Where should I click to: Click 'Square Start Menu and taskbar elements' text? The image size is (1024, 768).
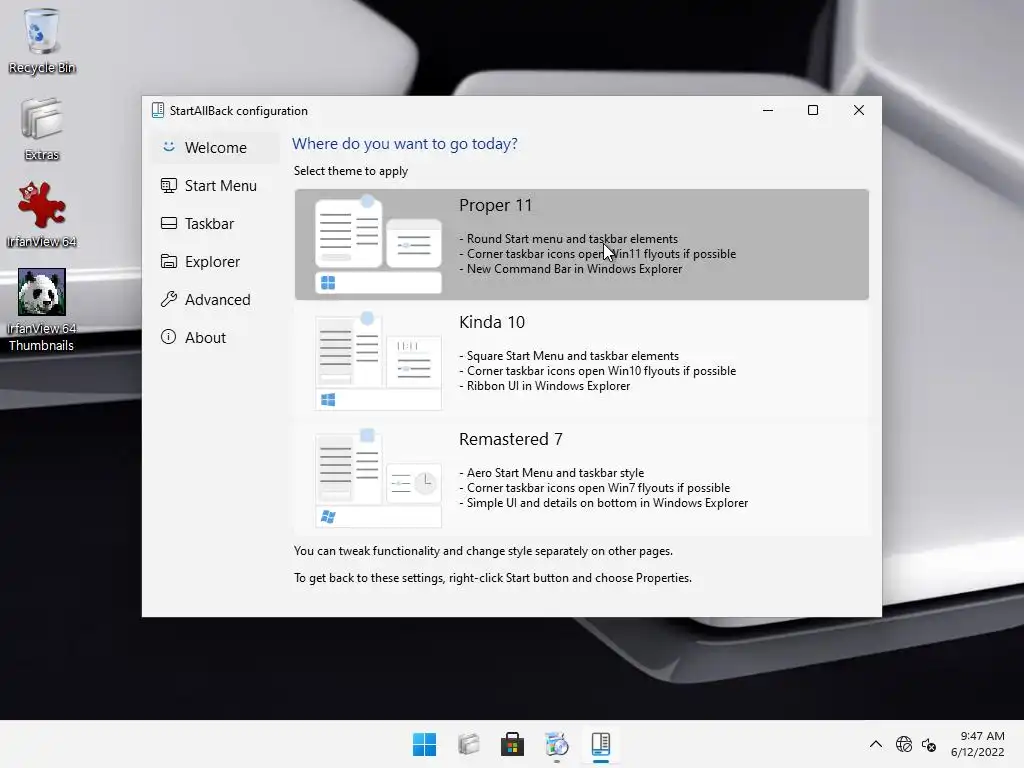[573, 356]
